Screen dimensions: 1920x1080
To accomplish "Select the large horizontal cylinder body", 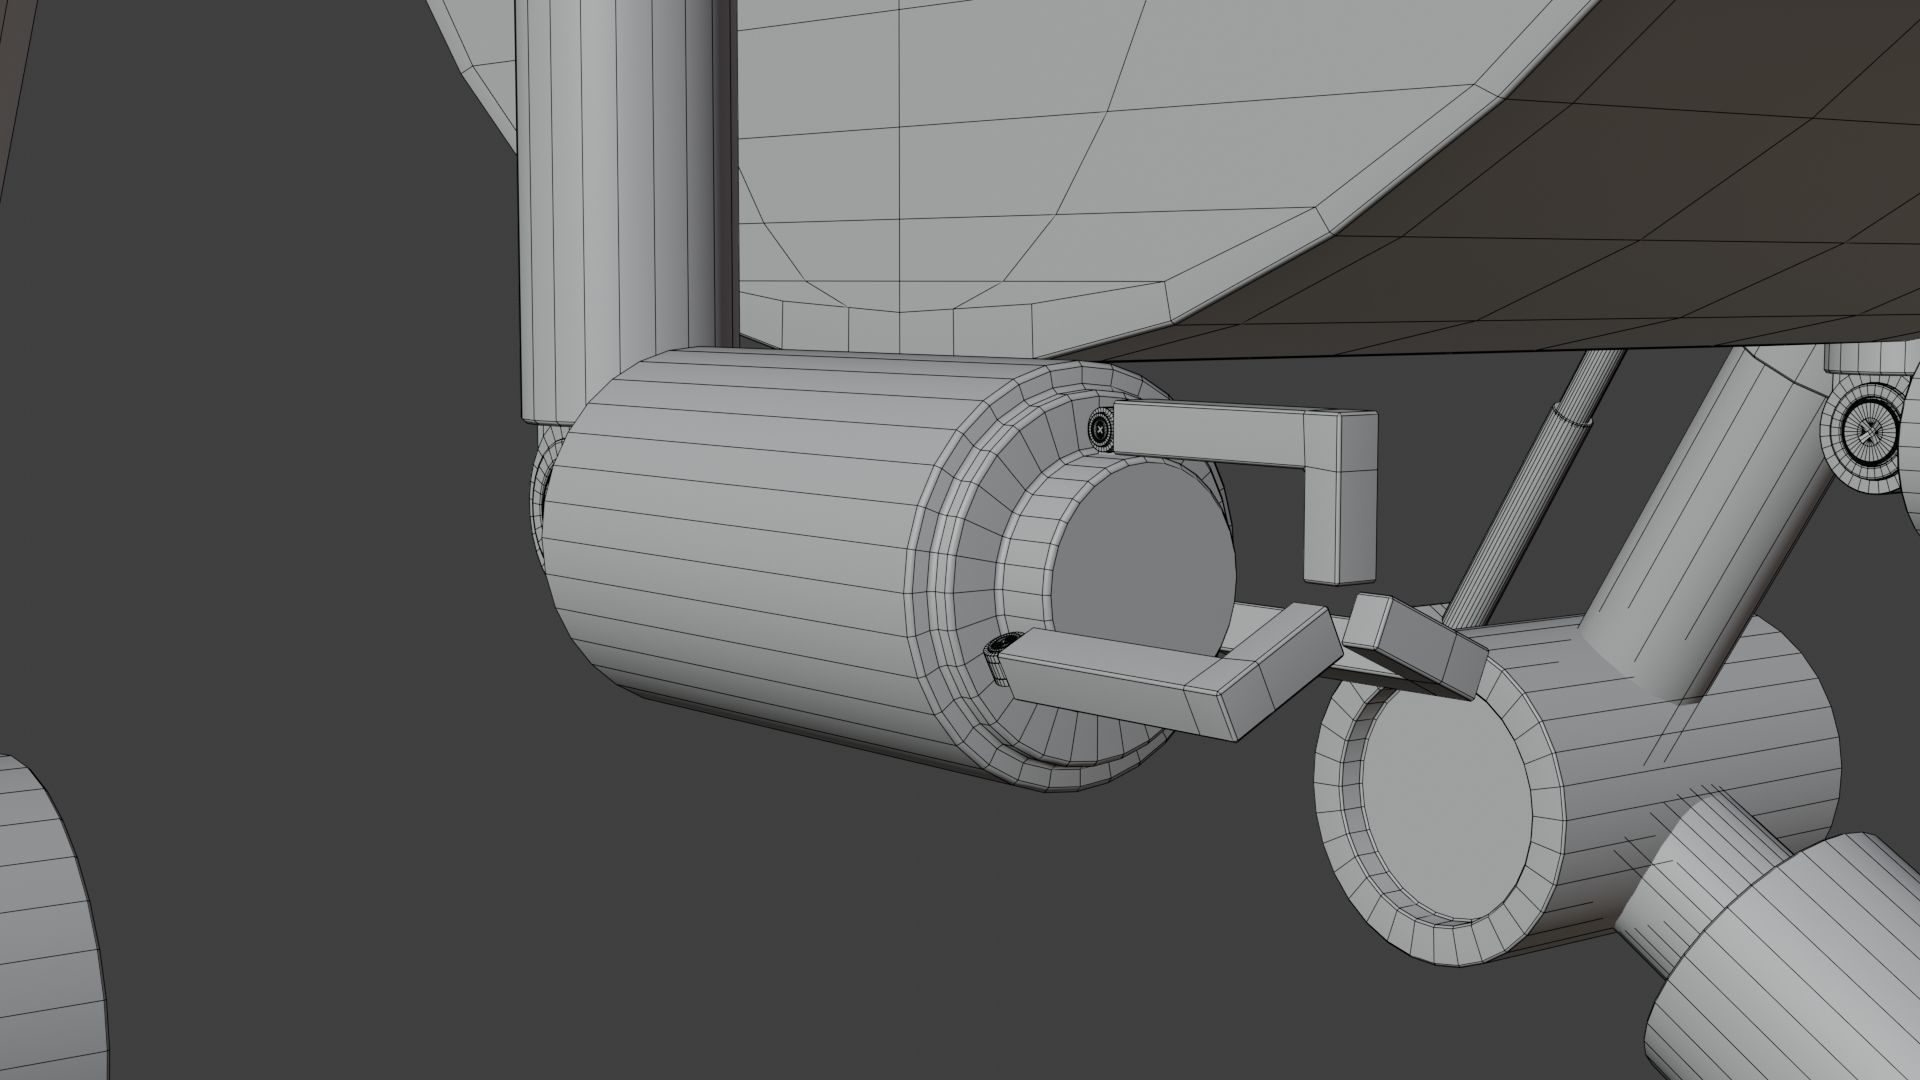I will tap(740, 560).
